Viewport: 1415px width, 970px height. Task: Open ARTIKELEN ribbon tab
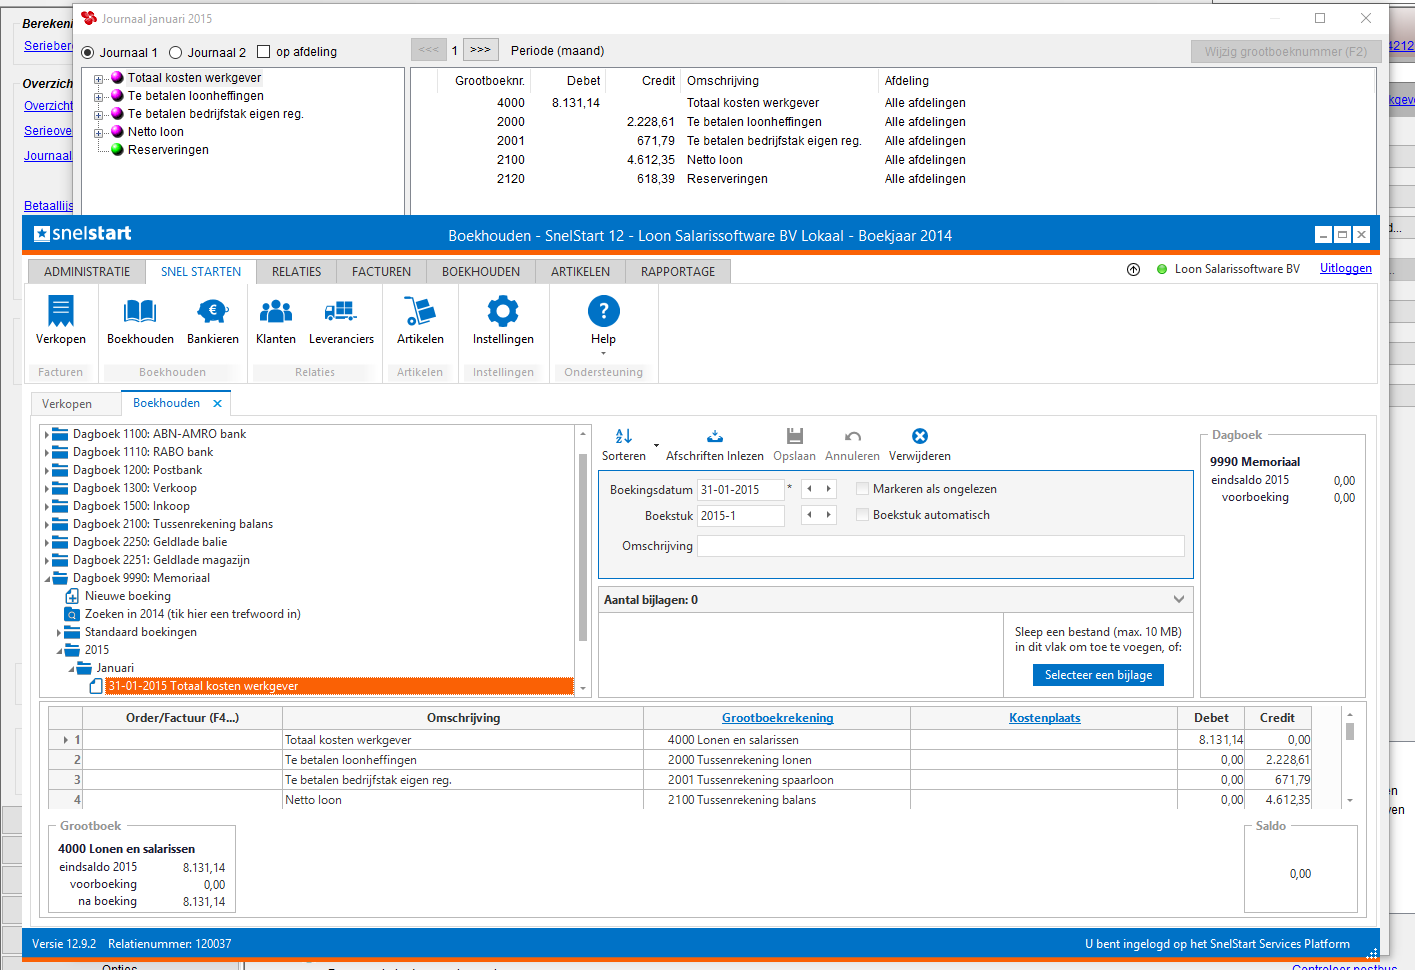[x=580, y=272]
